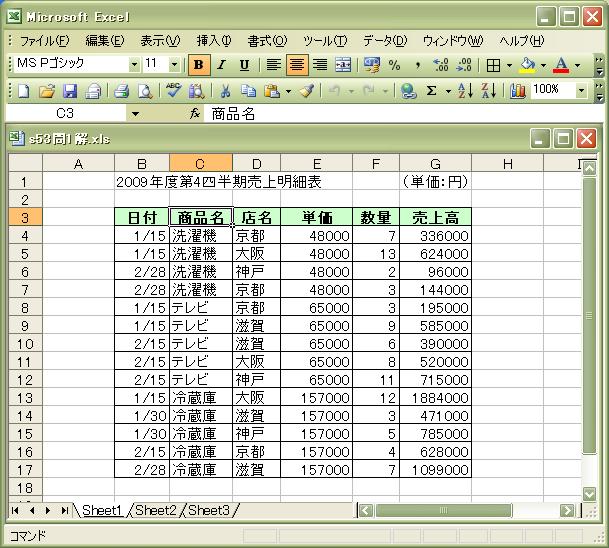This screenshot has width=609, height=548.
Task: Open AutoSum functions dropdown
Action: click(x=448, y=92)
